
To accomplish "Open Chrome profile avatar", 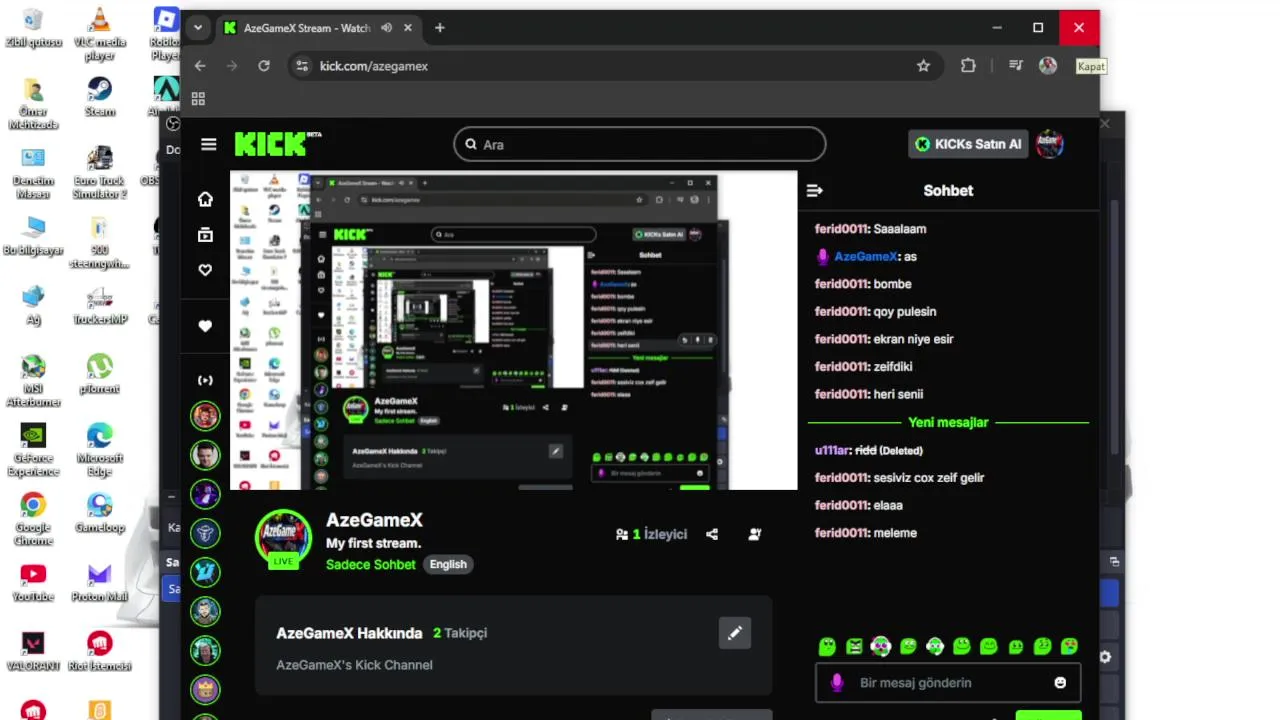I will click(1048, 66).
